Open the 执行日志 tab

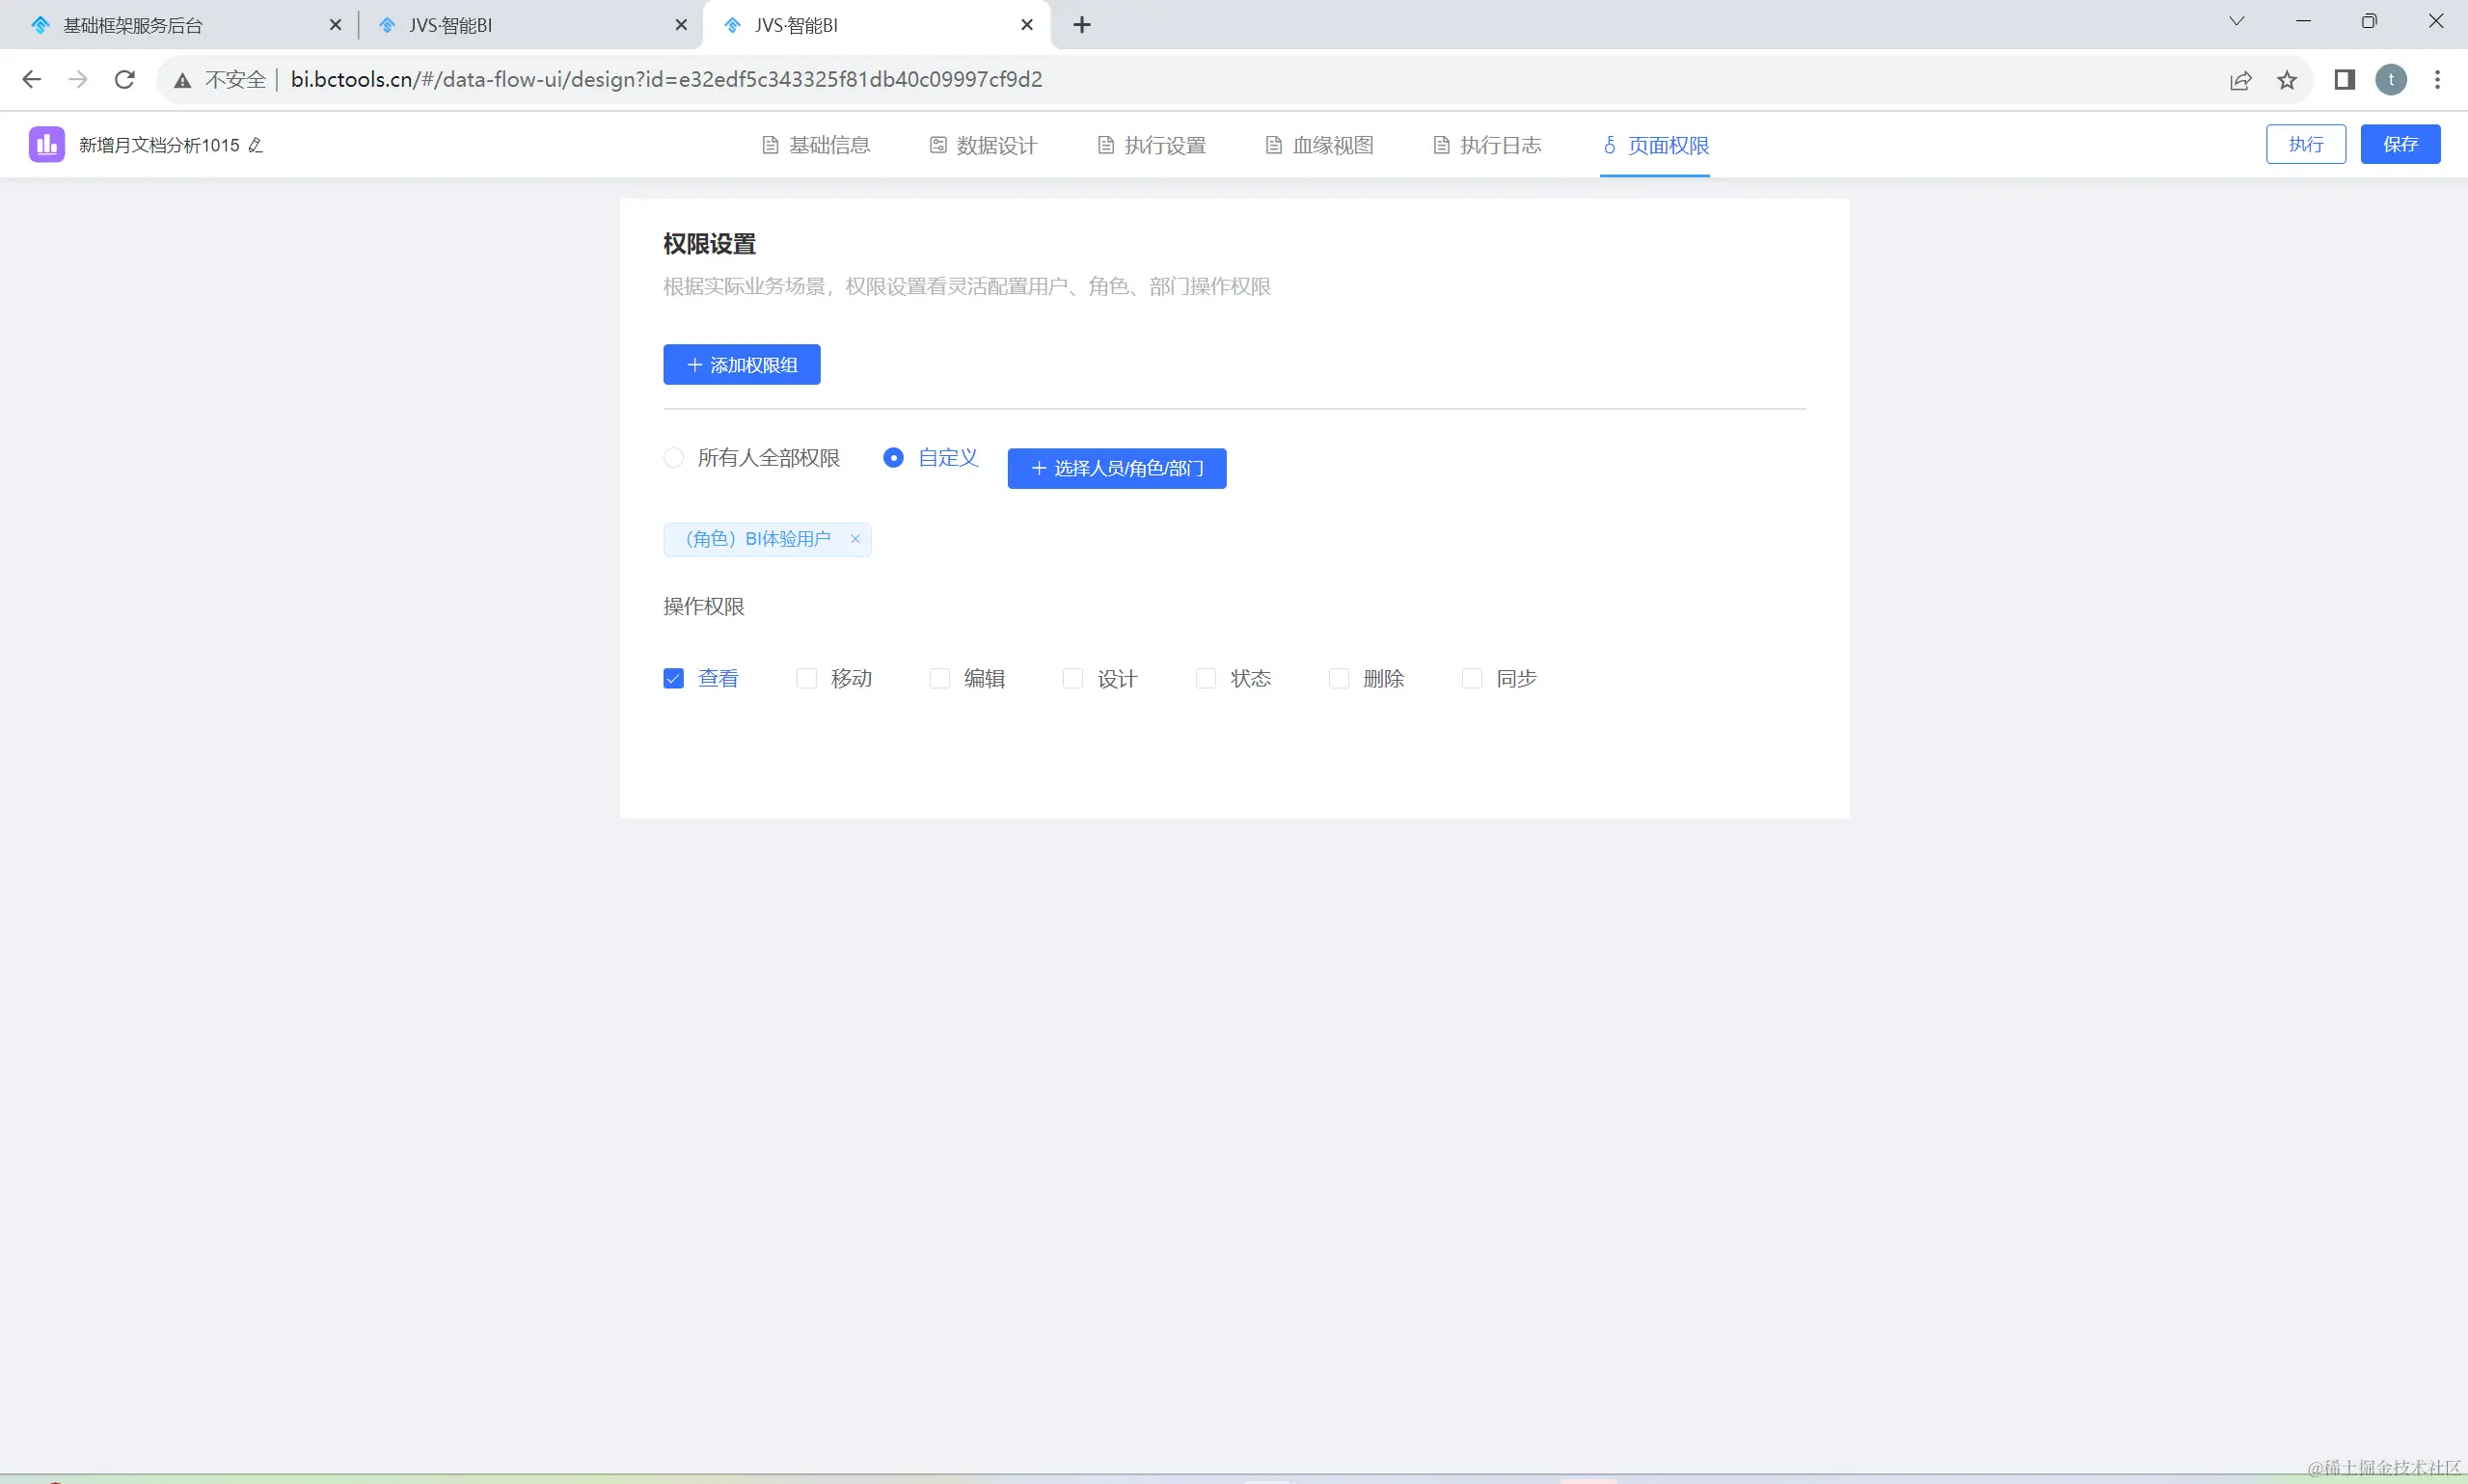(x=1488, y=145)
